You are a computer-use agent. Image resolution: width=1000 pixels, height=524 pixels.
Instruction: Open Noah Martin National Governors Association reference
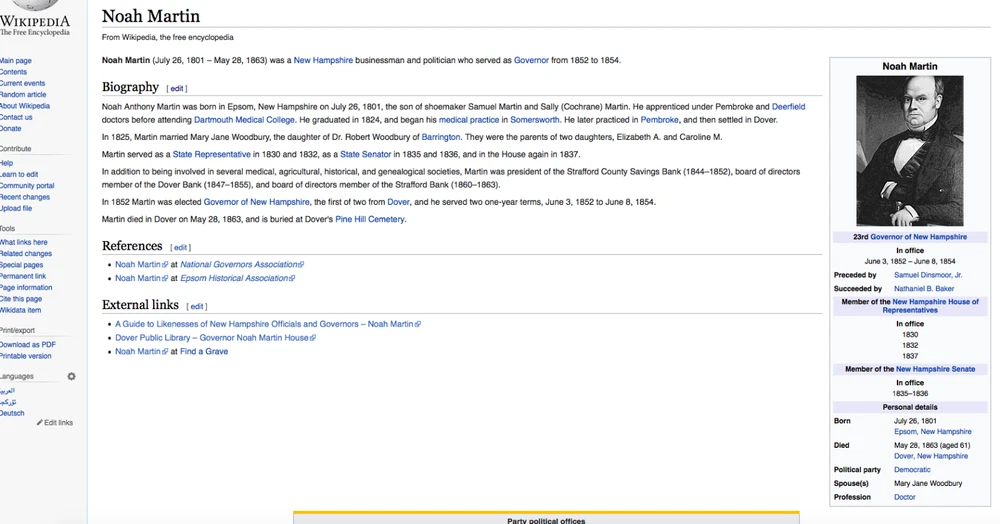pos(138,265)
